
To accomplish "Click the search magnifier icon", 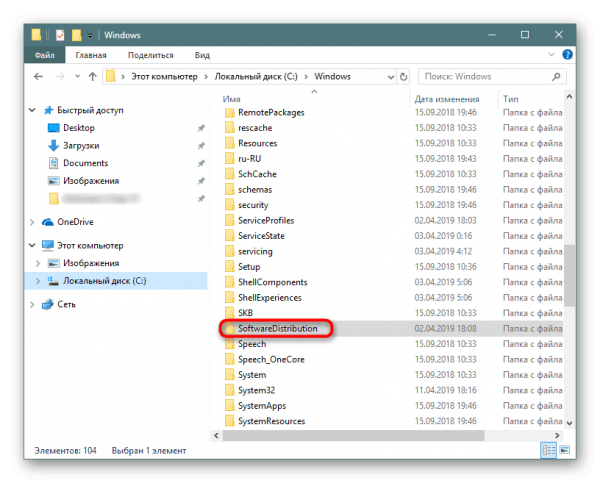I will point(556,77).
